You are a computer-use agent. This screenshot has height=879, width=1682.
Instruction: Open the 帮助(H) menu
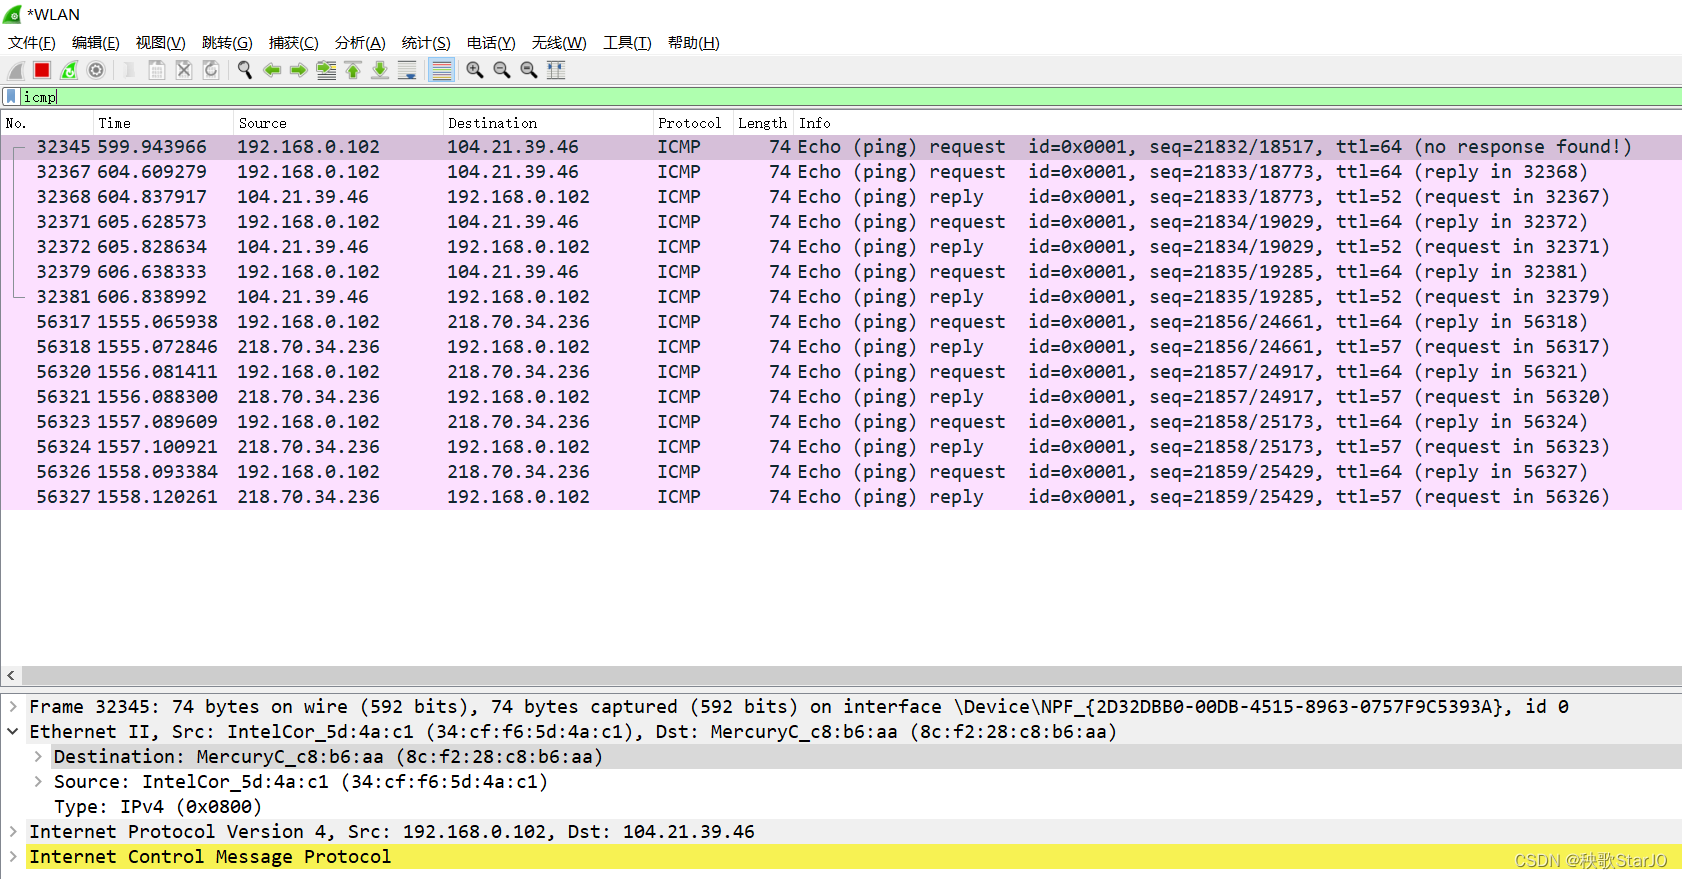(694, 43)
